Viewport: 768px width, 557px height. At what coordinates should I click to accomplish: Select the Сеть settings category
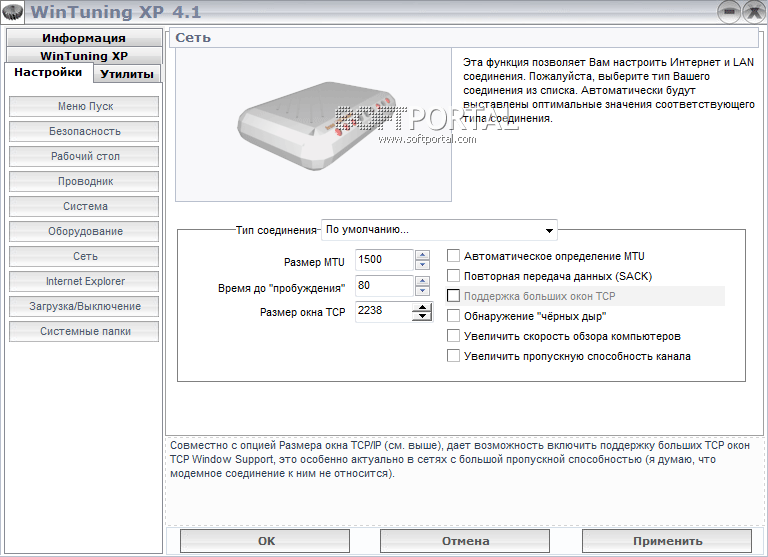84,256
